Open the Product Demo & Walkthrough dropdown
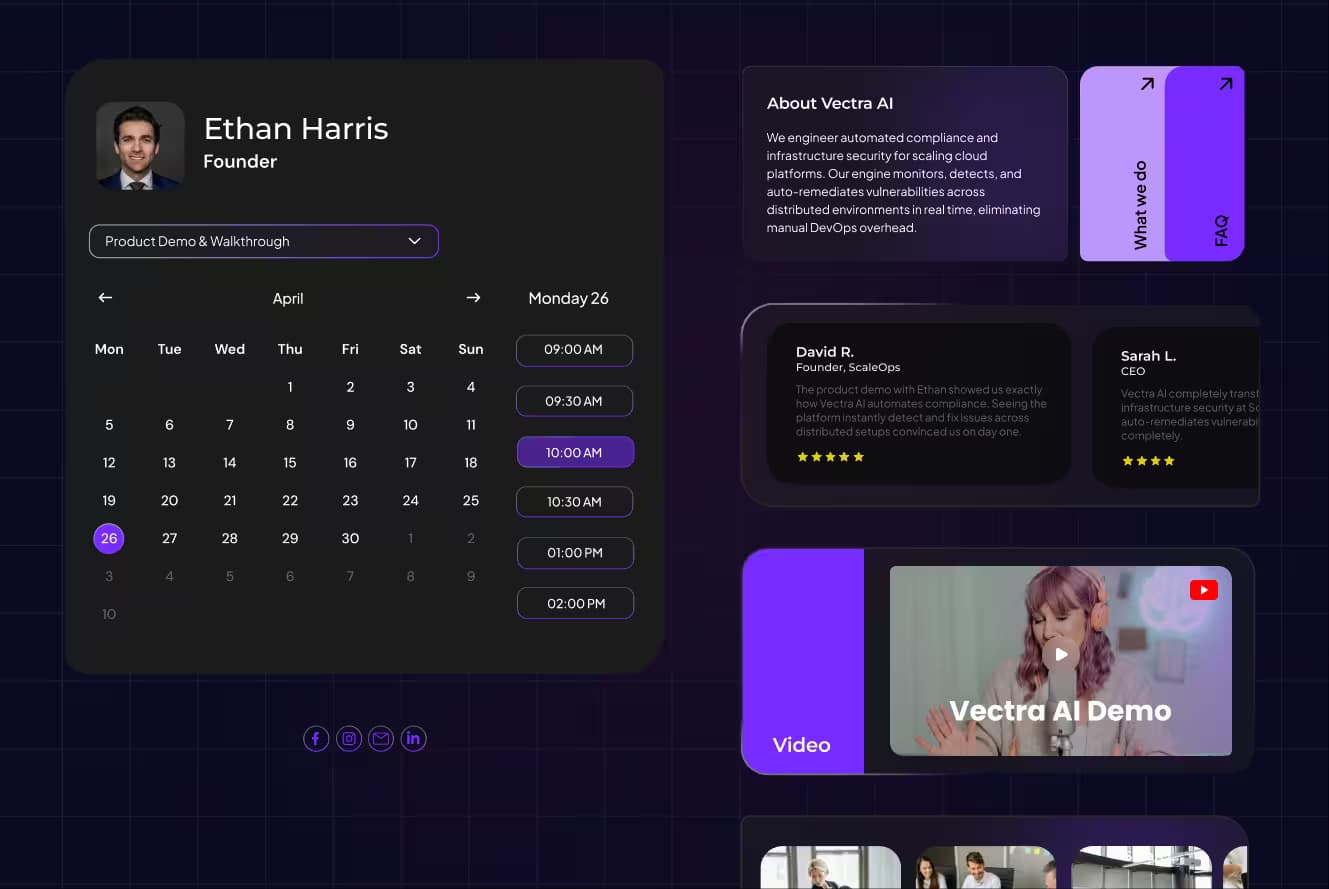 [264, 241]
